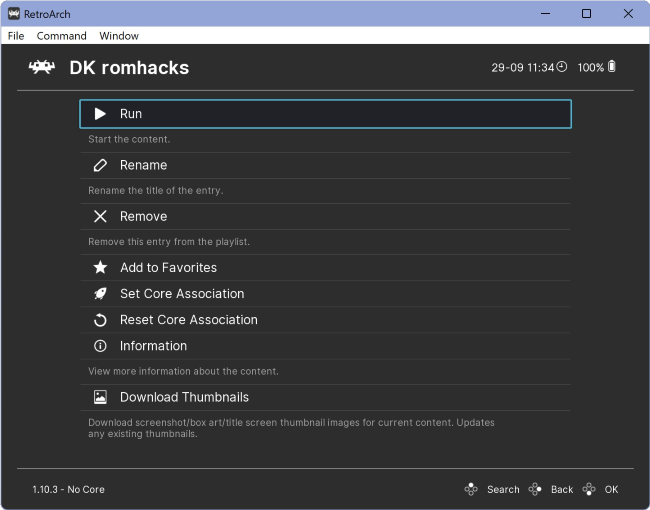Screen dimensions: 650x510
Task: Click the circled i Information icon
Action: [100, 346]
